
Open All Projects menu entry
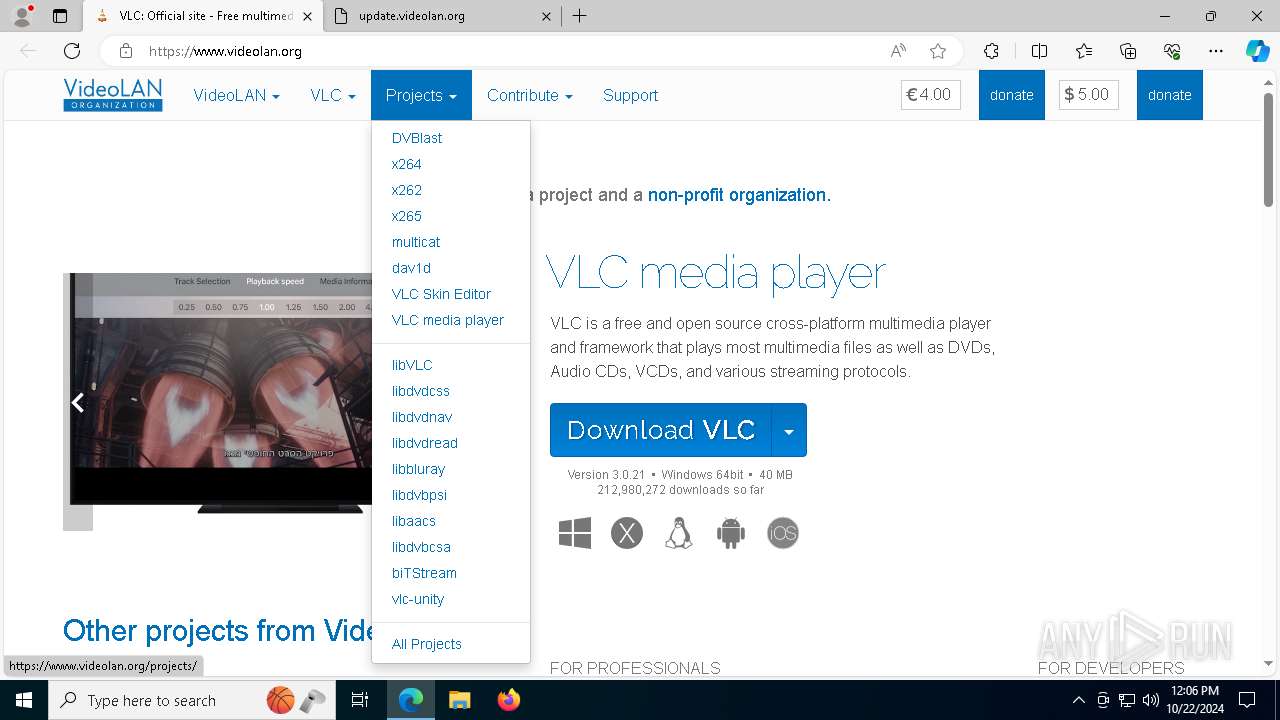(427, 644)
